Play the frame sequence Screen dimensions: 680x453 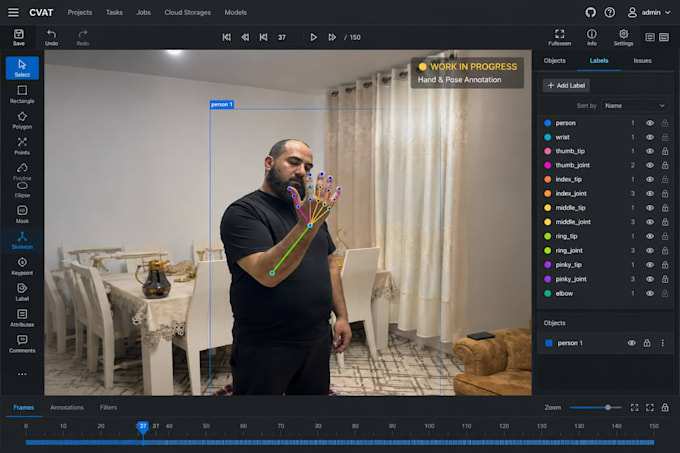313,37
